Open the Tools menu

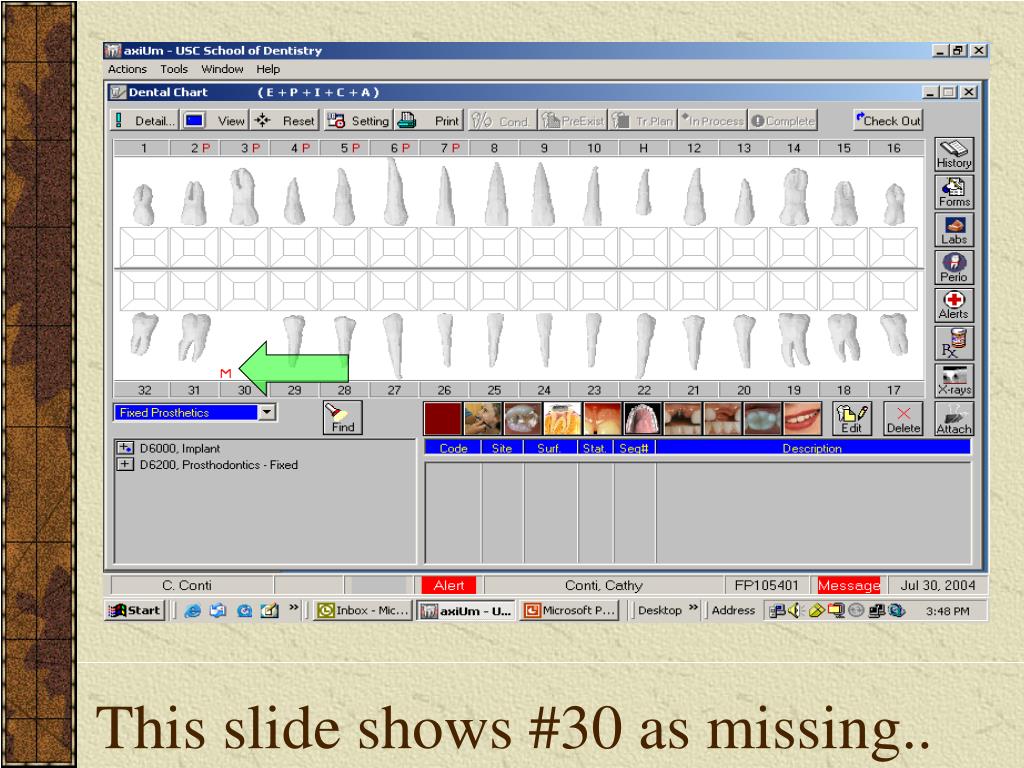[174, 69]
